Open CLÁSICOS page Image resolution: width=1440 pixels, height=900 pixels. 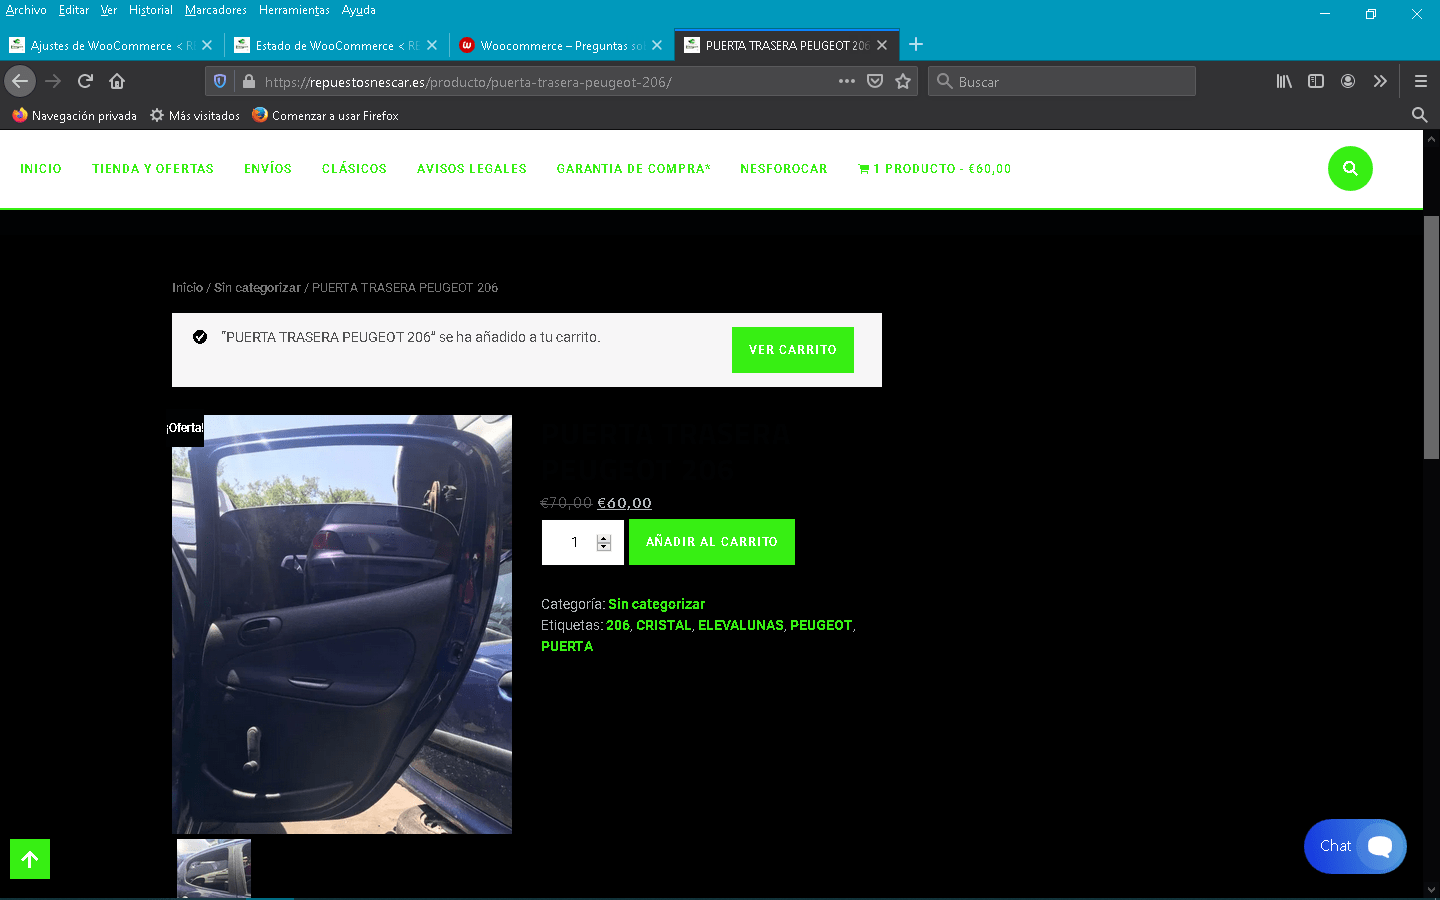pyautogui.click(x=354, y=169)
